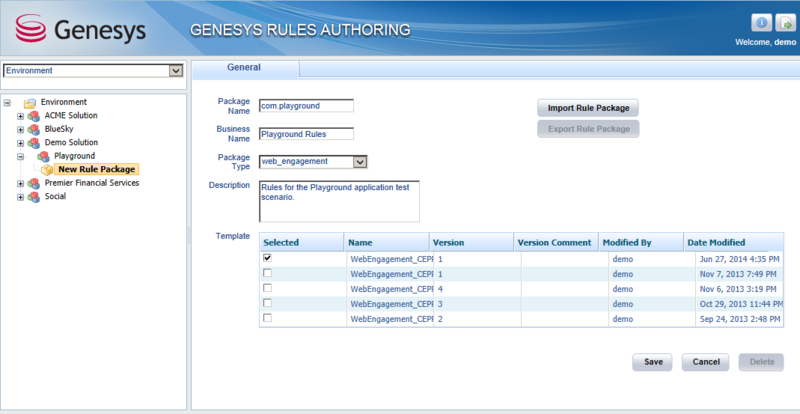Select New Rule Package tree item

tap(96, 169)
